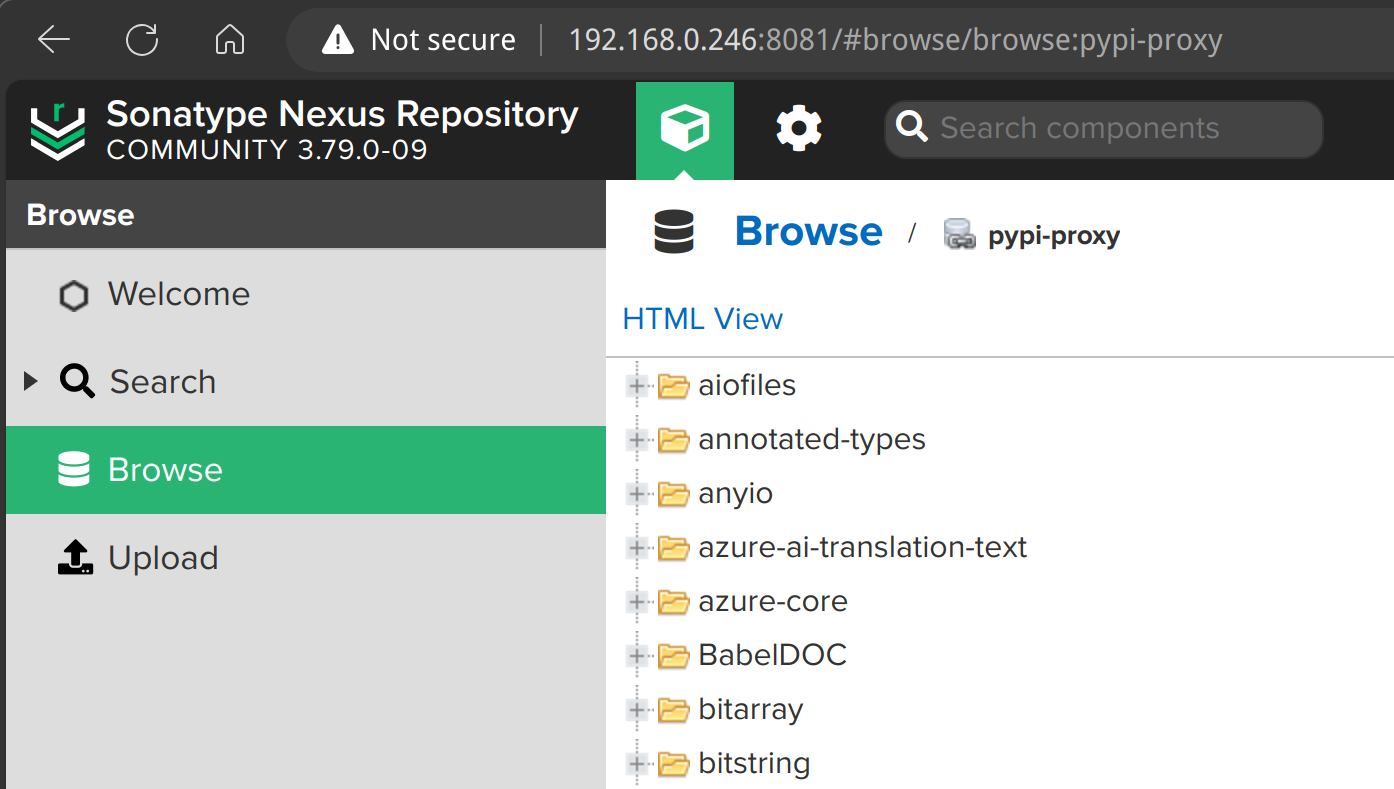Click the azure-core folder icon
The width and height of the screenshot is (1394, 789).
pyautogui.click(x=674, y=602)
